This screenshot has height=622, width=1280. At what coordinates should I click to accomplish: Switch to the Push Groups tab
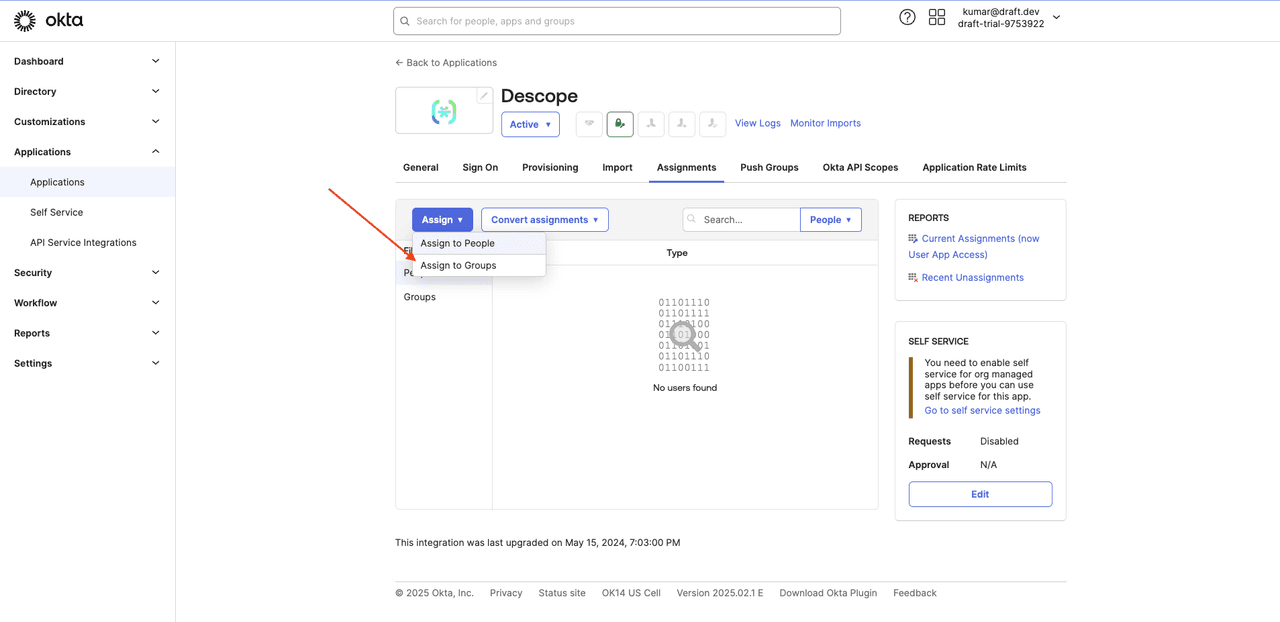coord(768,167)
